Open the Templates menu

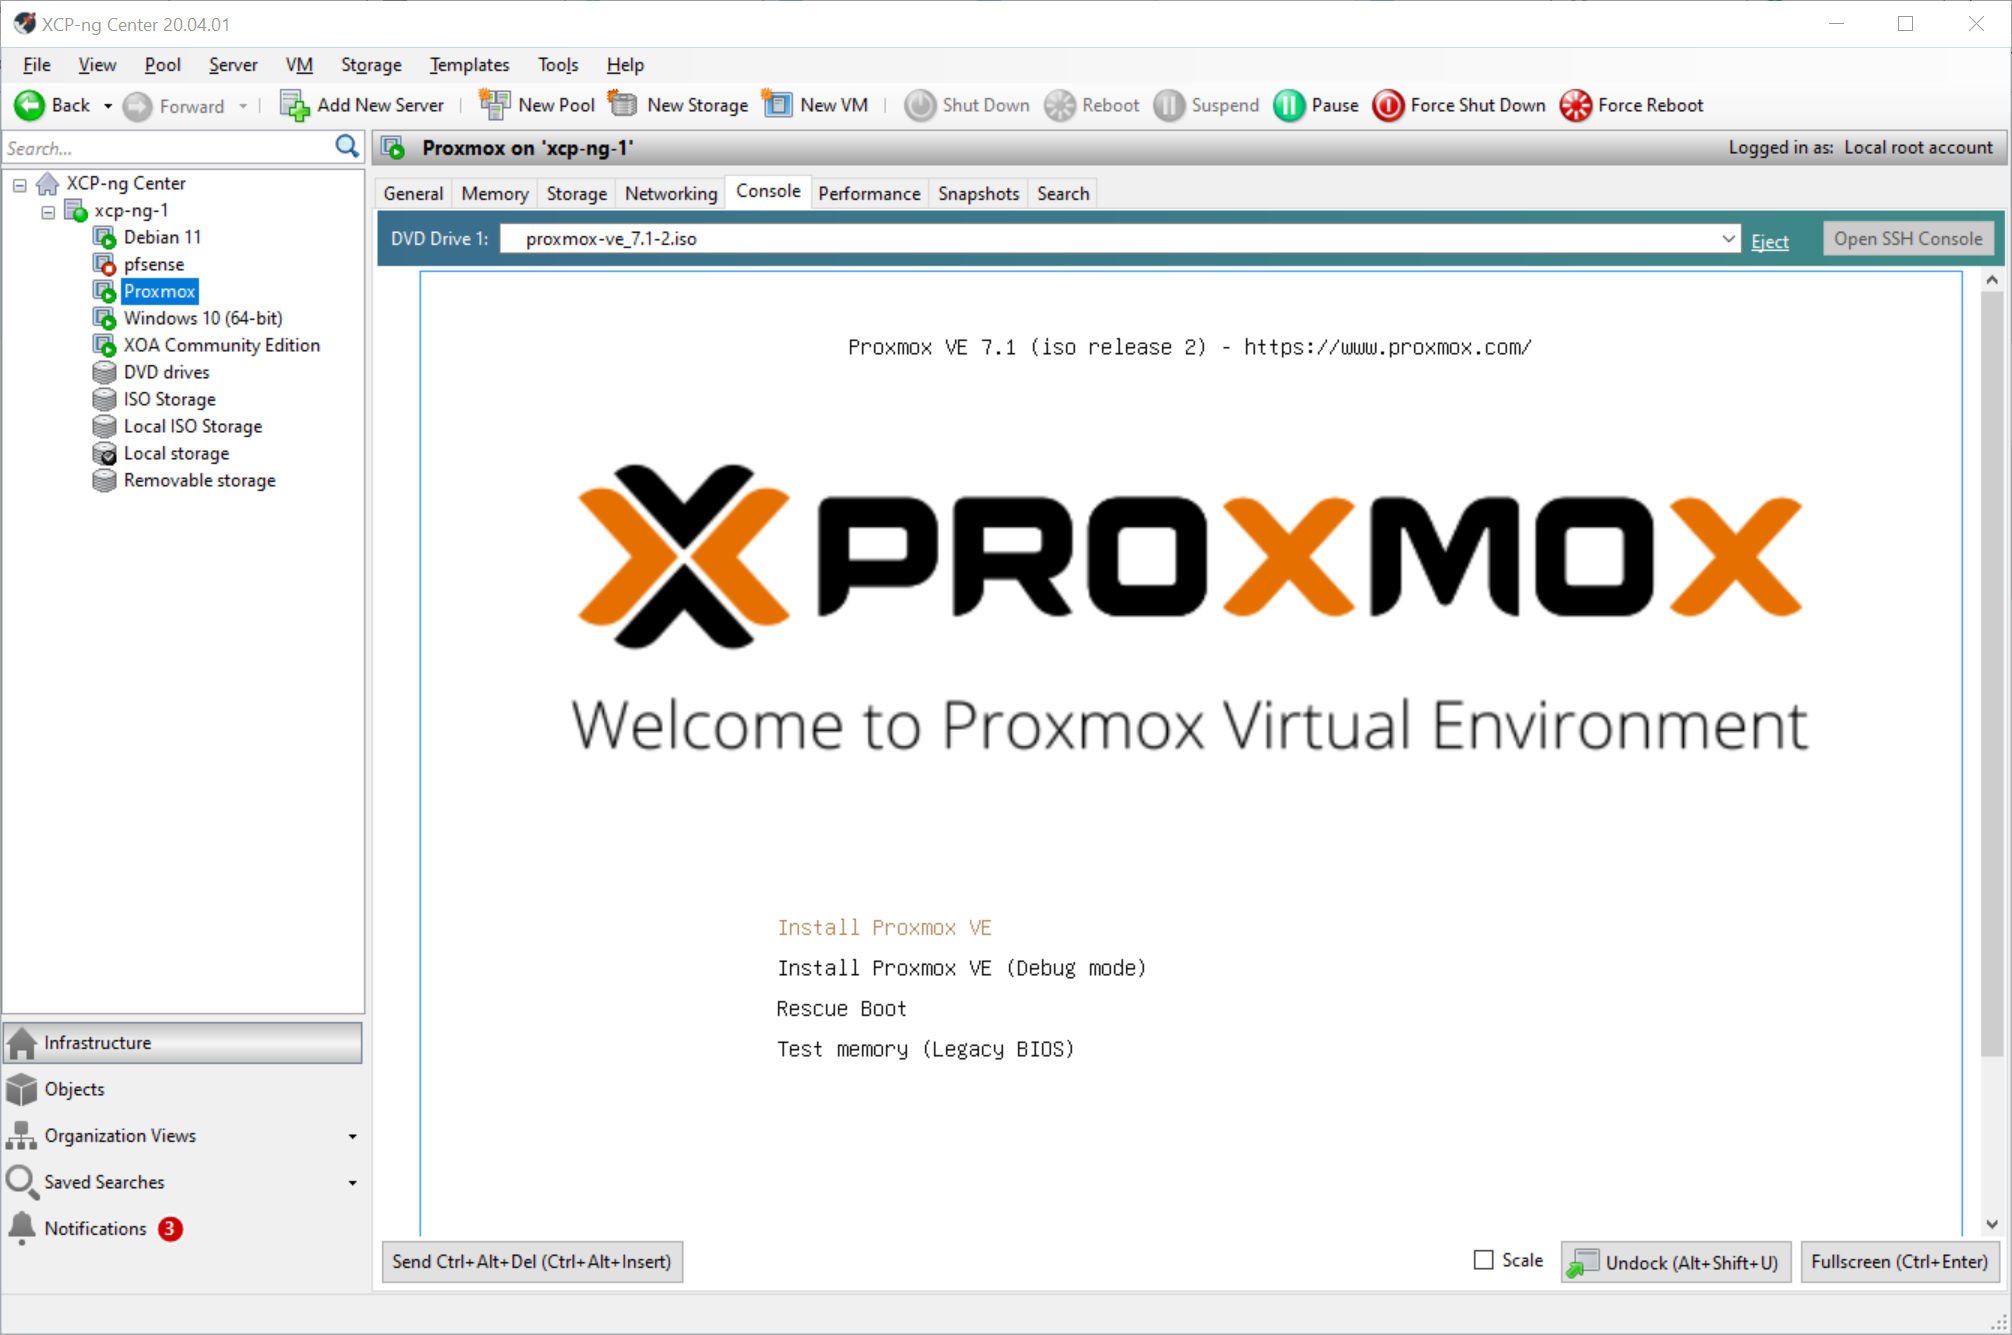[x=468, y=65]
